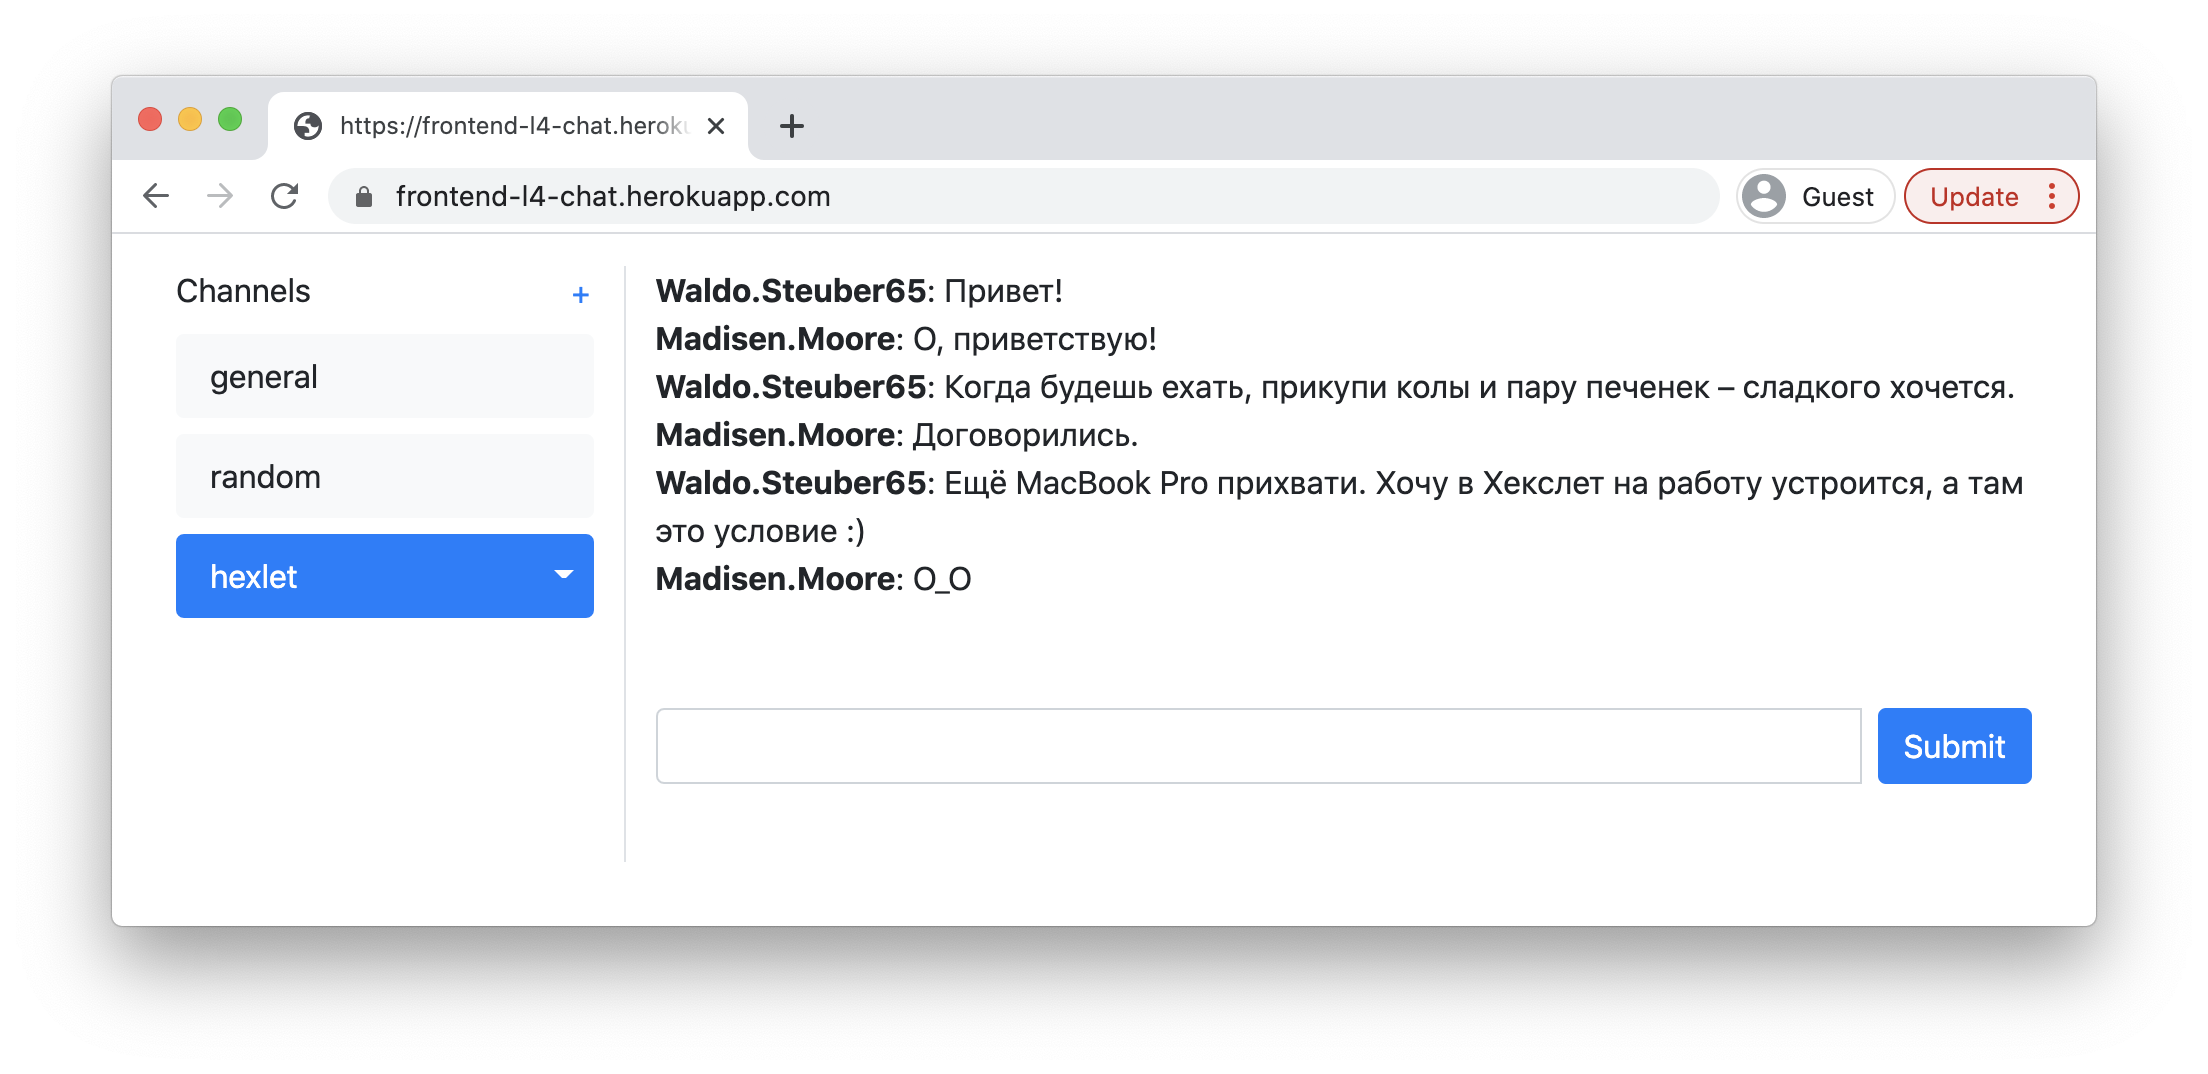Open a new browser tab with plus
Image resolution: width=2208 pixels, height=1074 pixels.
pyautogui.click(x=791, y=126)
